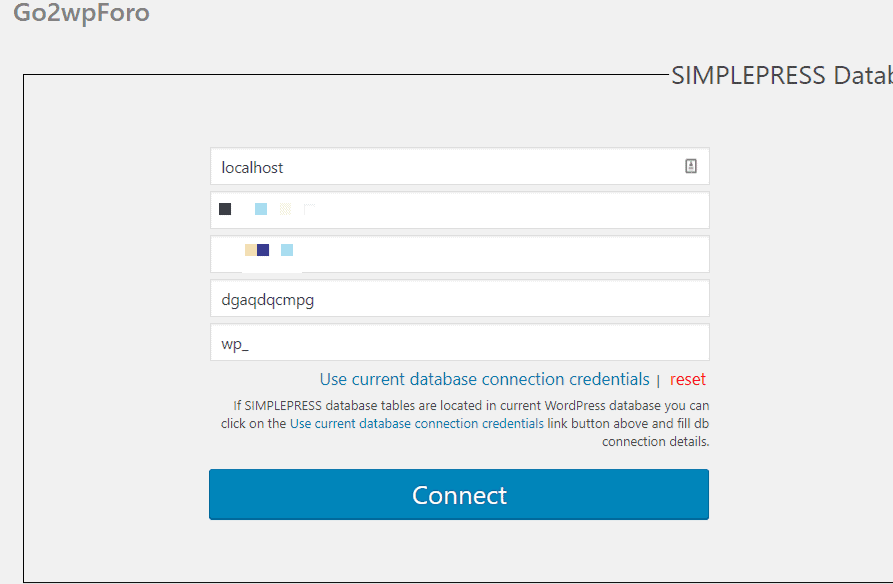This screenshot has width=893, height=584.
Task: Click the light blue block in username field
Action: [x=261, y=209]
